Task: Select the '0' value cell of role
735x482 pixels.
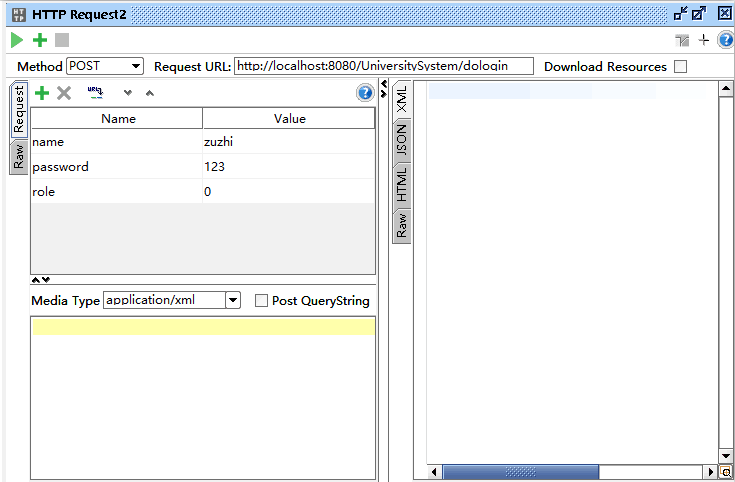Action: pos(289,191)
